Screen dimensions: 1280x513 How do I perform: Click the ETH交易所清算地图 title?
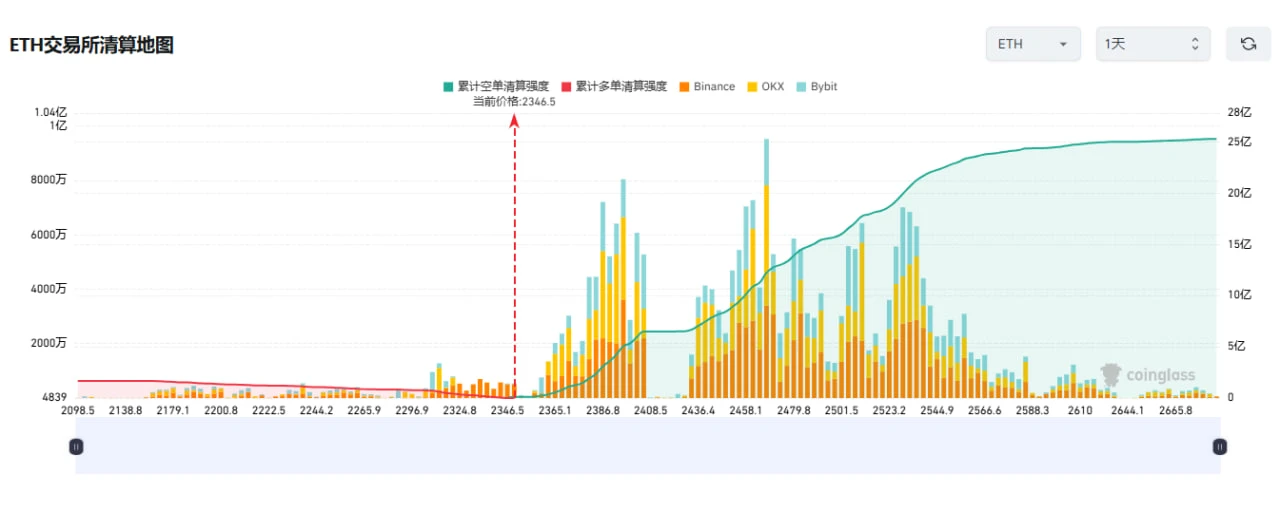(92, 45)
